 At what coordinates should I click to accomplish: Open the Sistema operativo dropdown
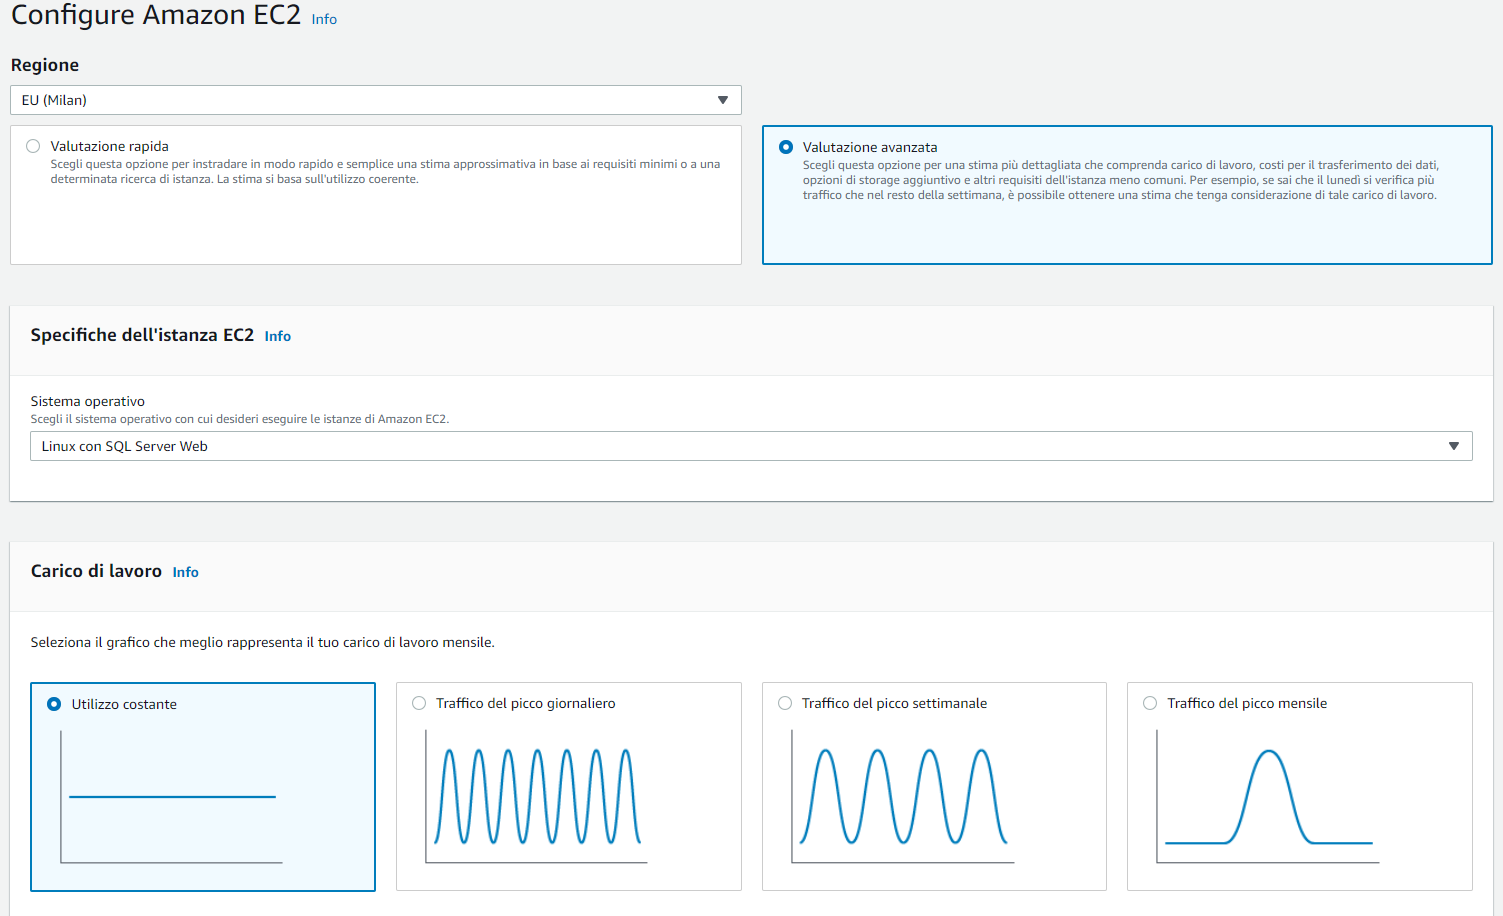coord(740,446)
